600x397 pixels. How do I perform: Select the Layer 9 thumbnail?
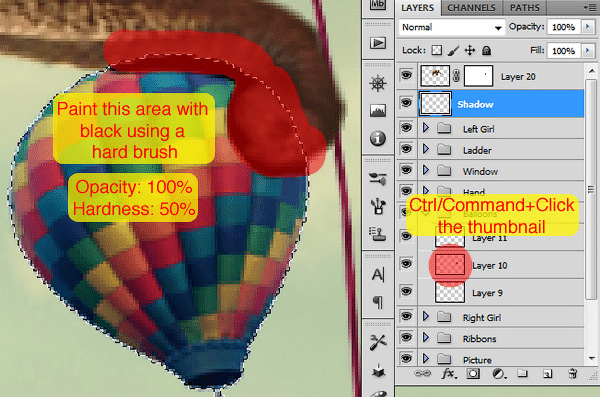tap(450, 293)
